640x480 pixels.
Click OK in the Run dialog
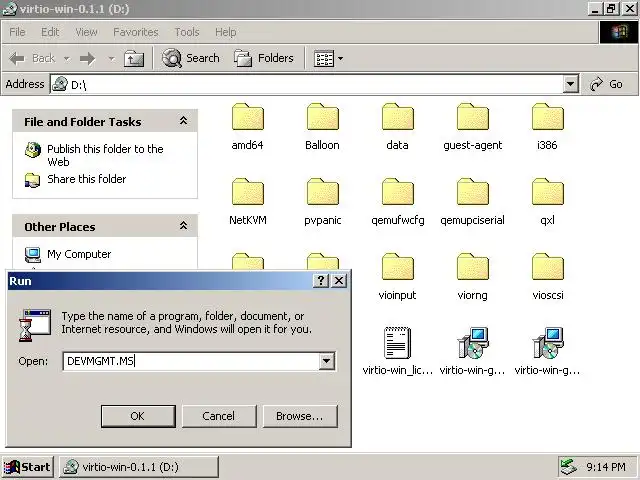[138, 416]
